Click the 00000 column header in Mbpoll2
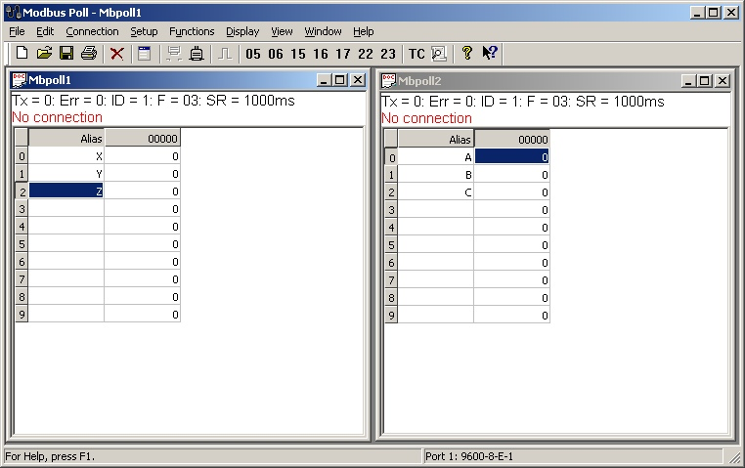 pos(512,139)
